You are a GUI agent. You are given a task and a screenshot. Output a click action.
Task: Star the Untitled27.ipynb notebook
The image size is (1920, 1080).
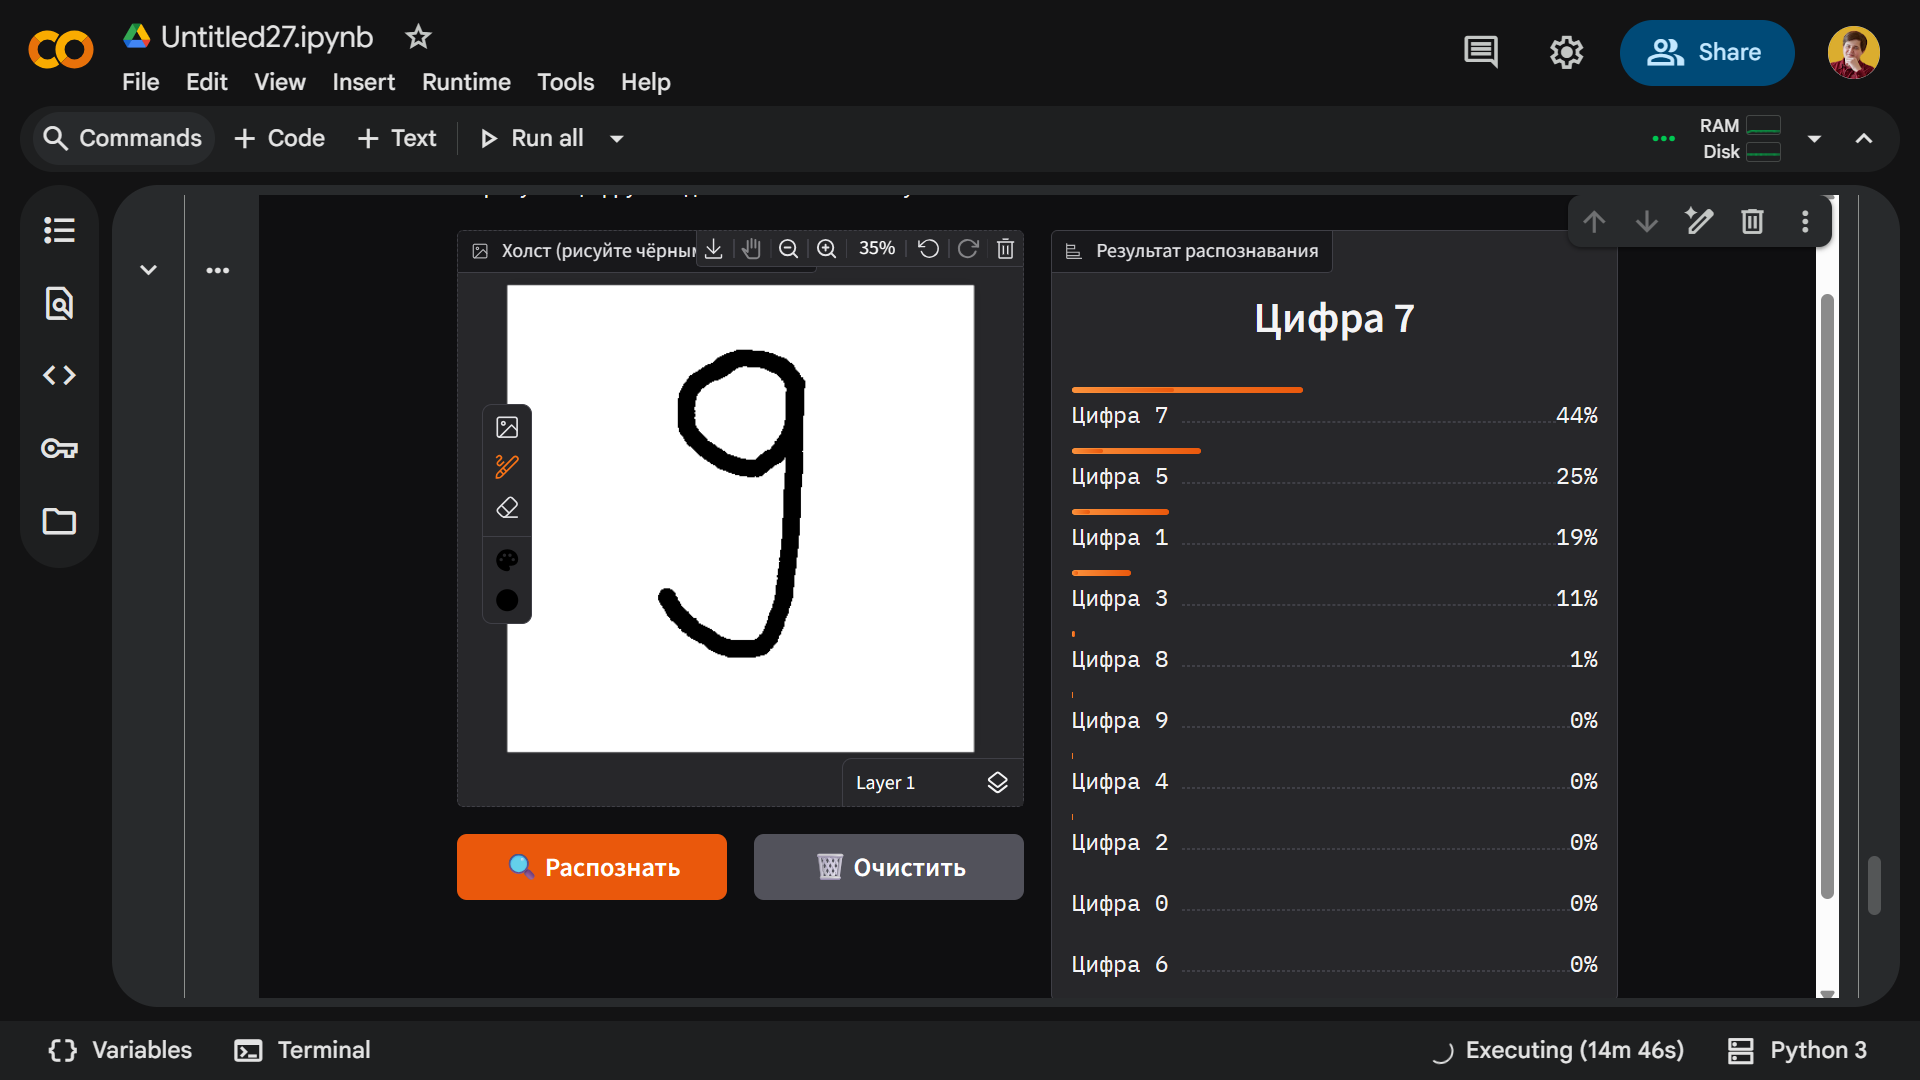tap(418, 37)
